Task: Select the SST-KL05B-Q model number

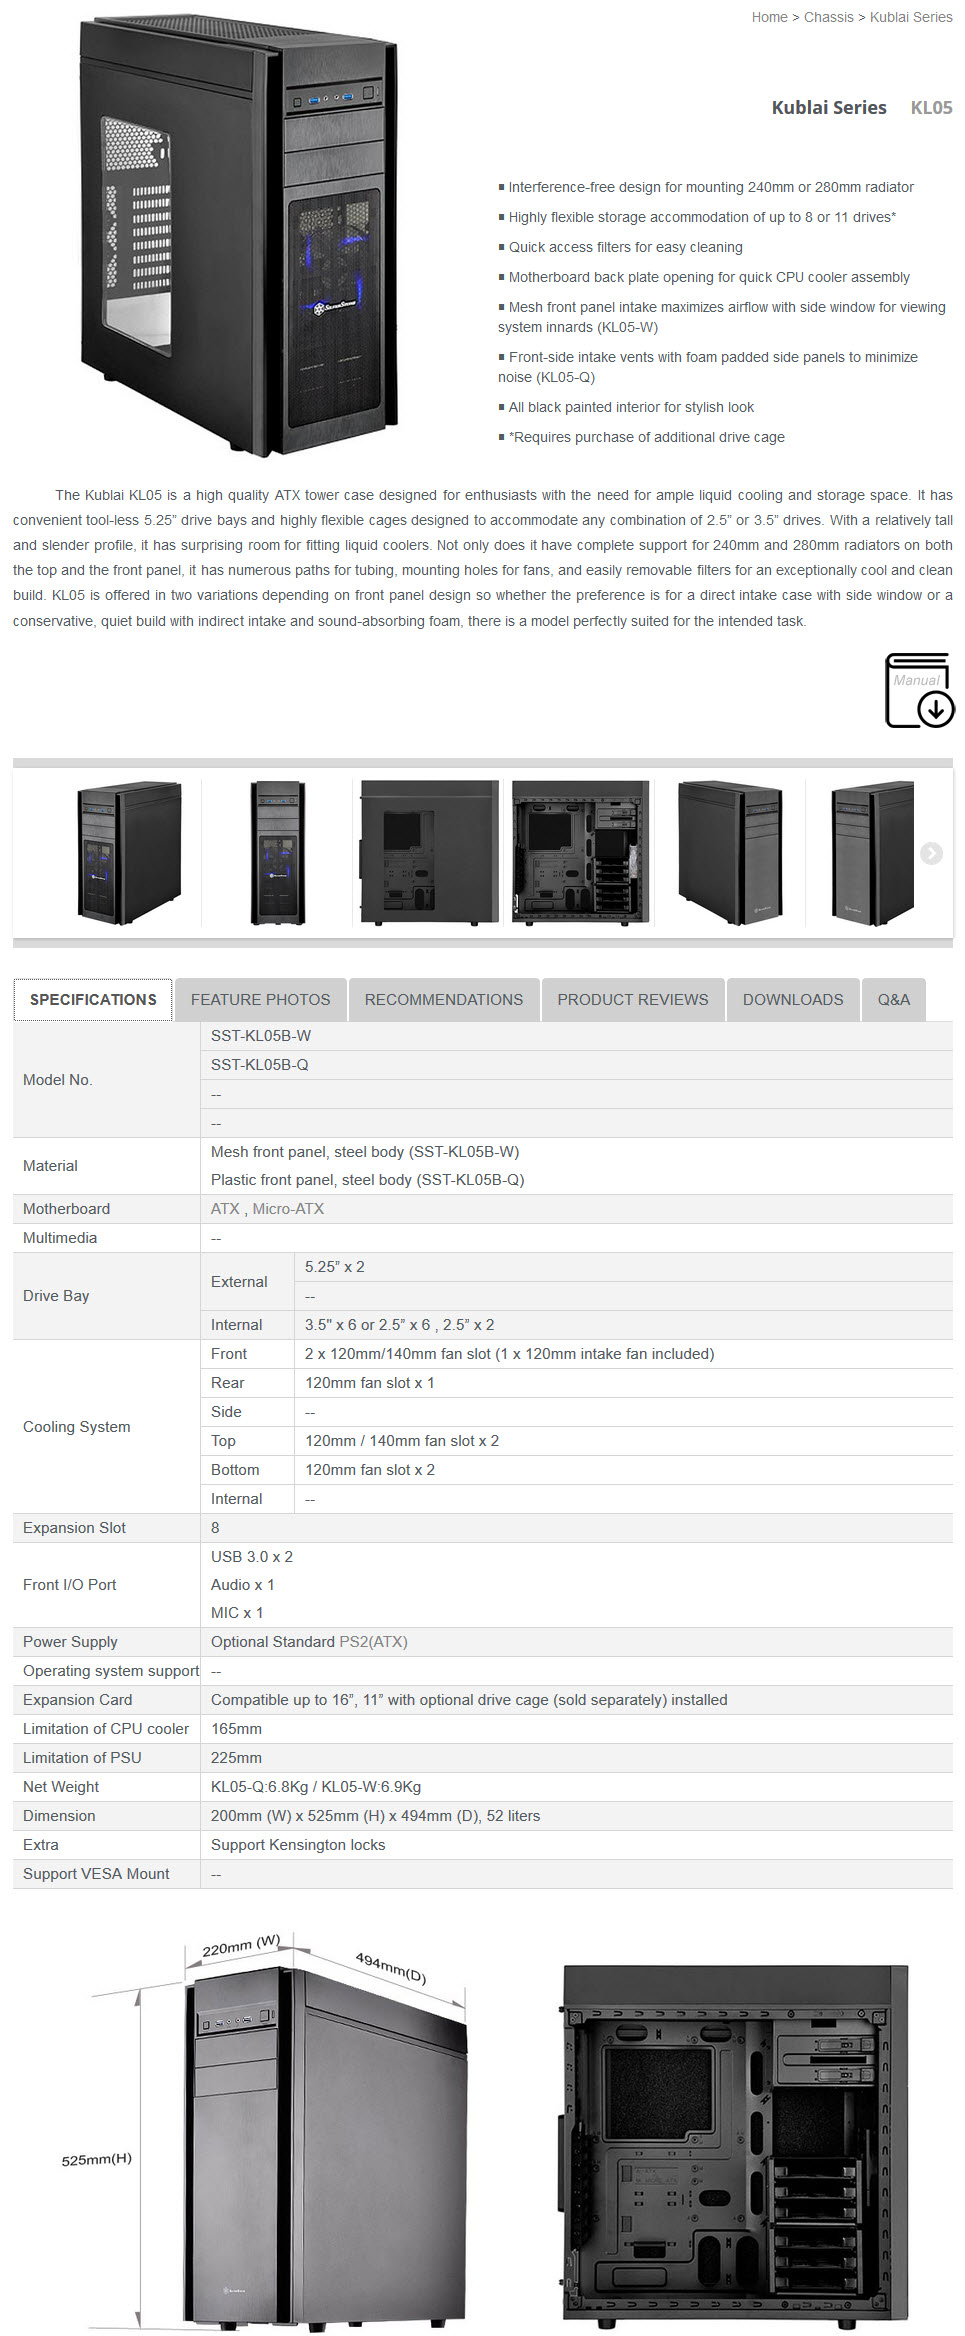Action: click(260, 1065)
